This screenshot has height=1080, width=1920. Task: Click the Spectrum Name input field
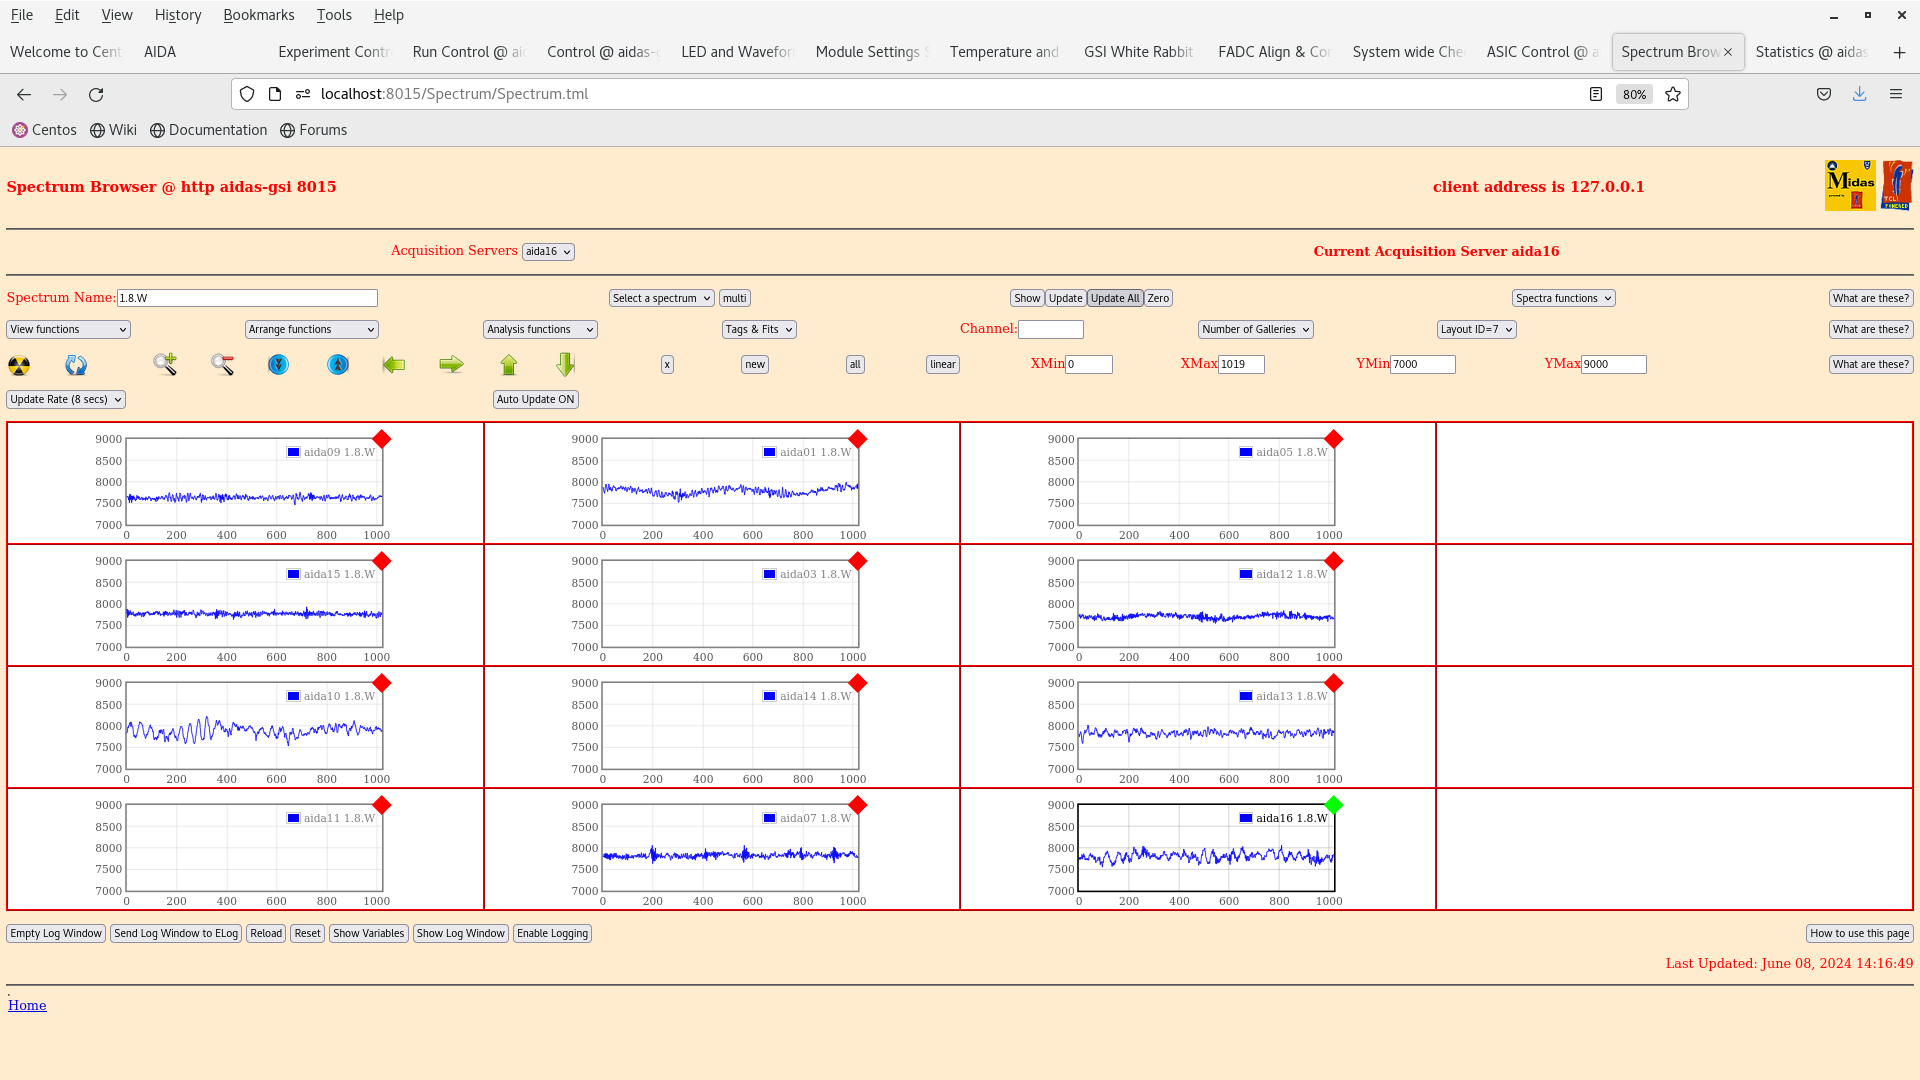247,299
